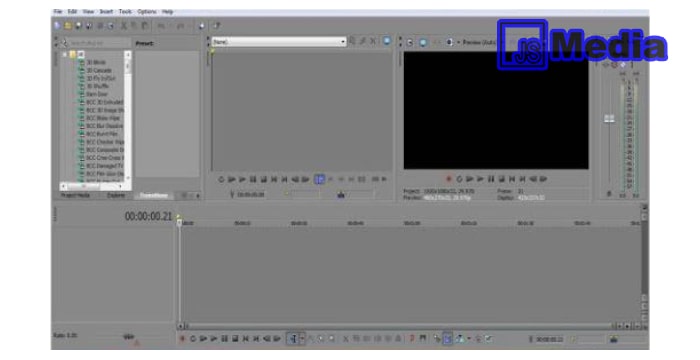Select the 3D Cascade transition
Image resolution: width=700 pixels, height=360 pixels.
tap(99, 71)
